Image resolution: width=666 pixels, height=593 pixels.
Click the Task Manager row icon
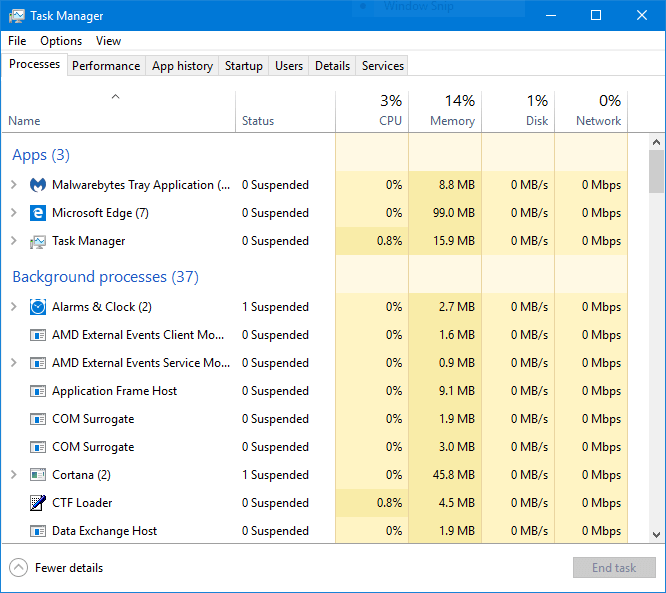pyautogui.click(x=38, y=241)
